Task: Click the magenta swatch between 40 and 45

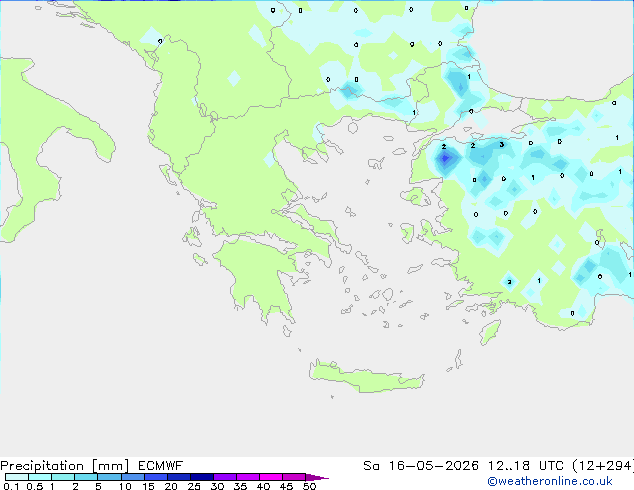Action: [271, 477]
